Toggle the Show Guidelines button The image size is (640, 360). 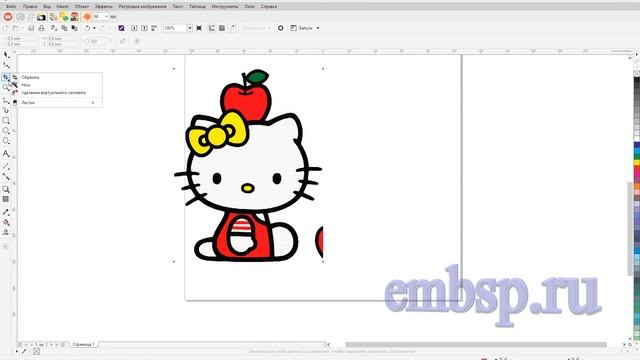[232, 28]
